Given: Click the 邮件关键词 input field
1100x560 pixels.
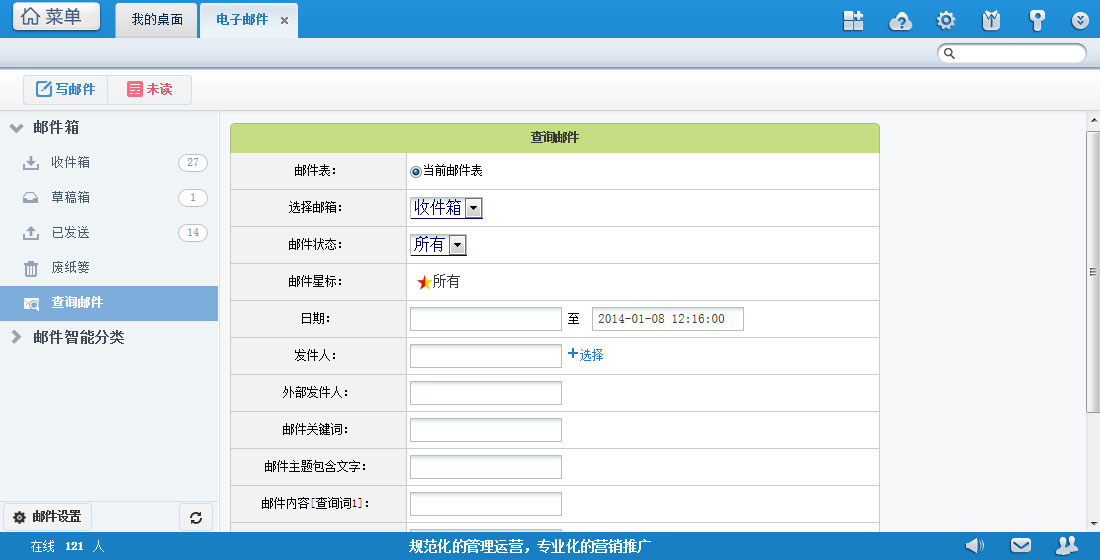Looking at the screenshot, I should point(485,430).
